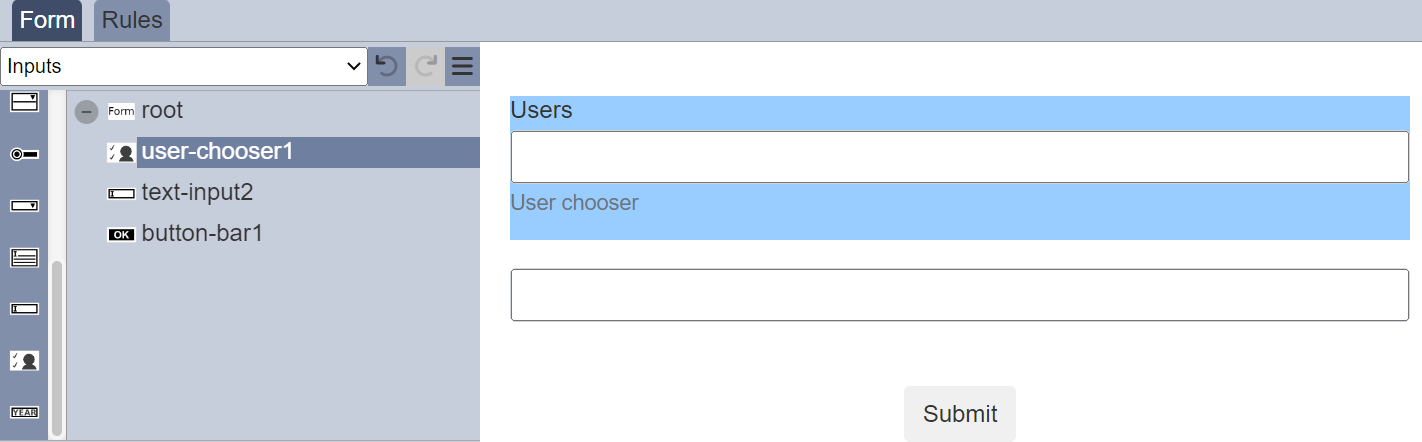Click the undo arrow icon

click(387, 67)
